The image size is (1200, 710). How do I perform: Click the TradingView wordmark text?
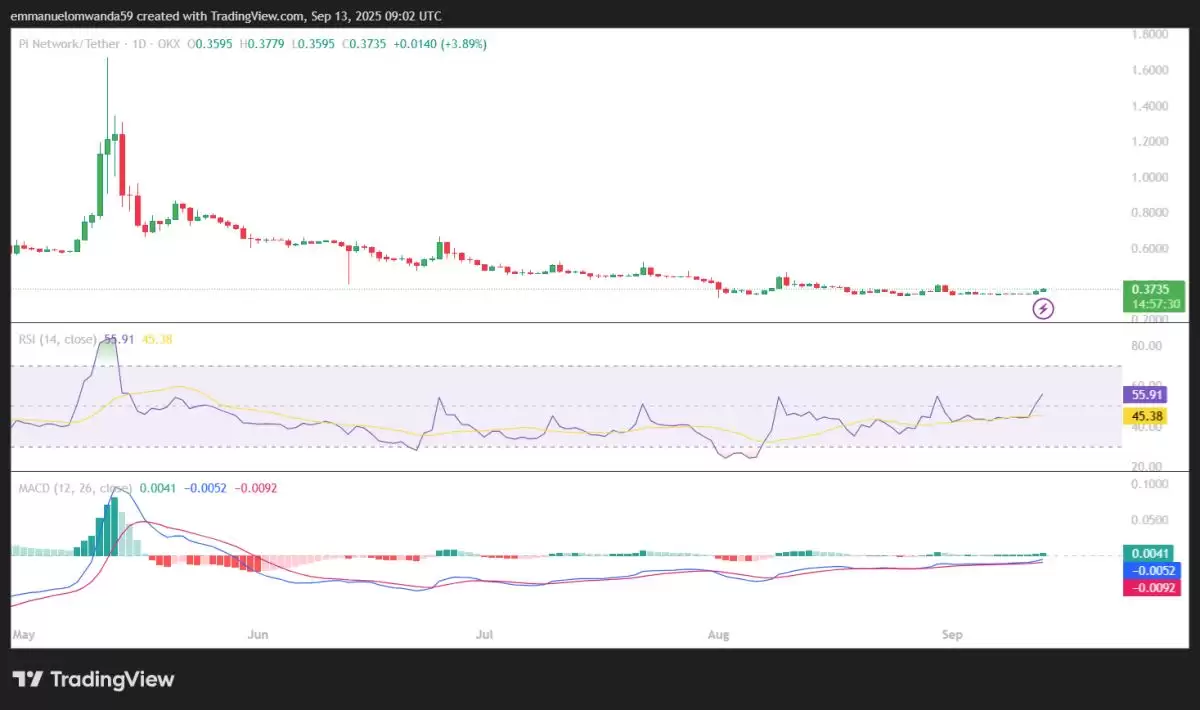coord(112,680)
